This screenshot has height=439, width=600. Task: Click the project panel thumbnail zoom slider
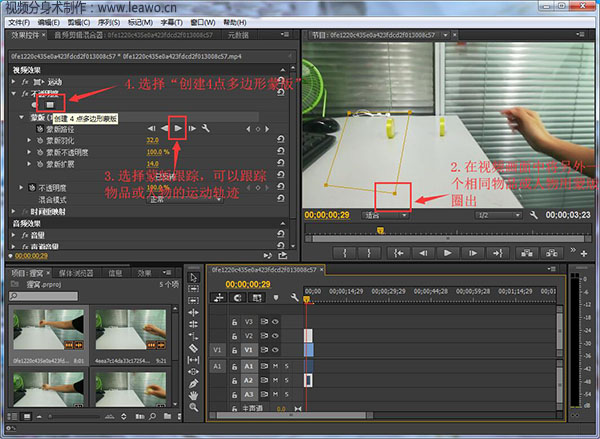point(73,416)
